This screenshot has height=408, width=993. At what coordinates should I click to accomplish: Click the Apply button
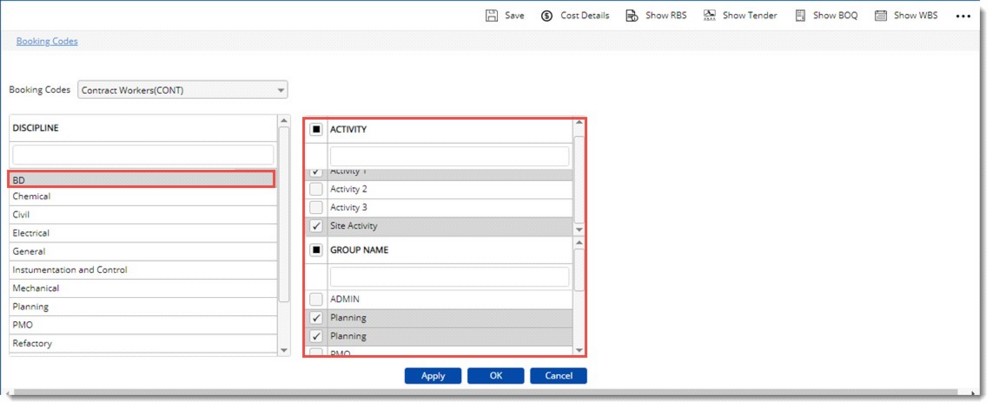tap(432, 376)
